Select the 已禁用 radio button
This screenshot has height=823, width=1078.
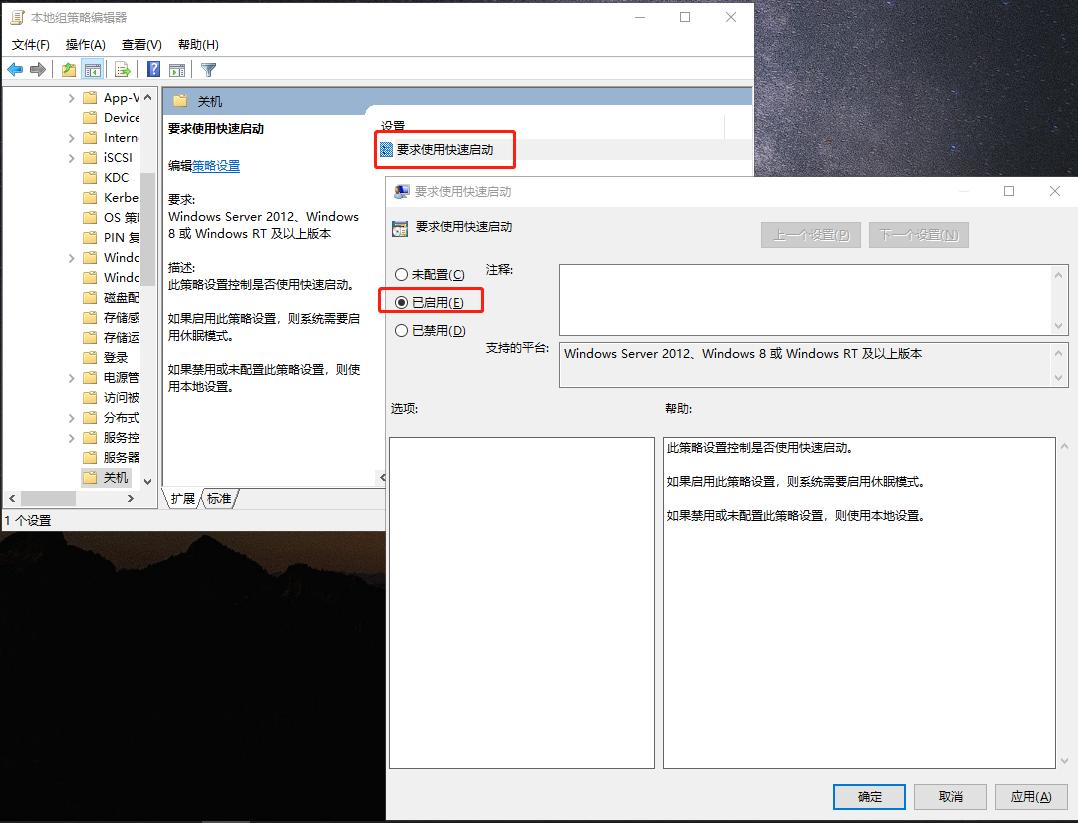(x=404, y=330)
